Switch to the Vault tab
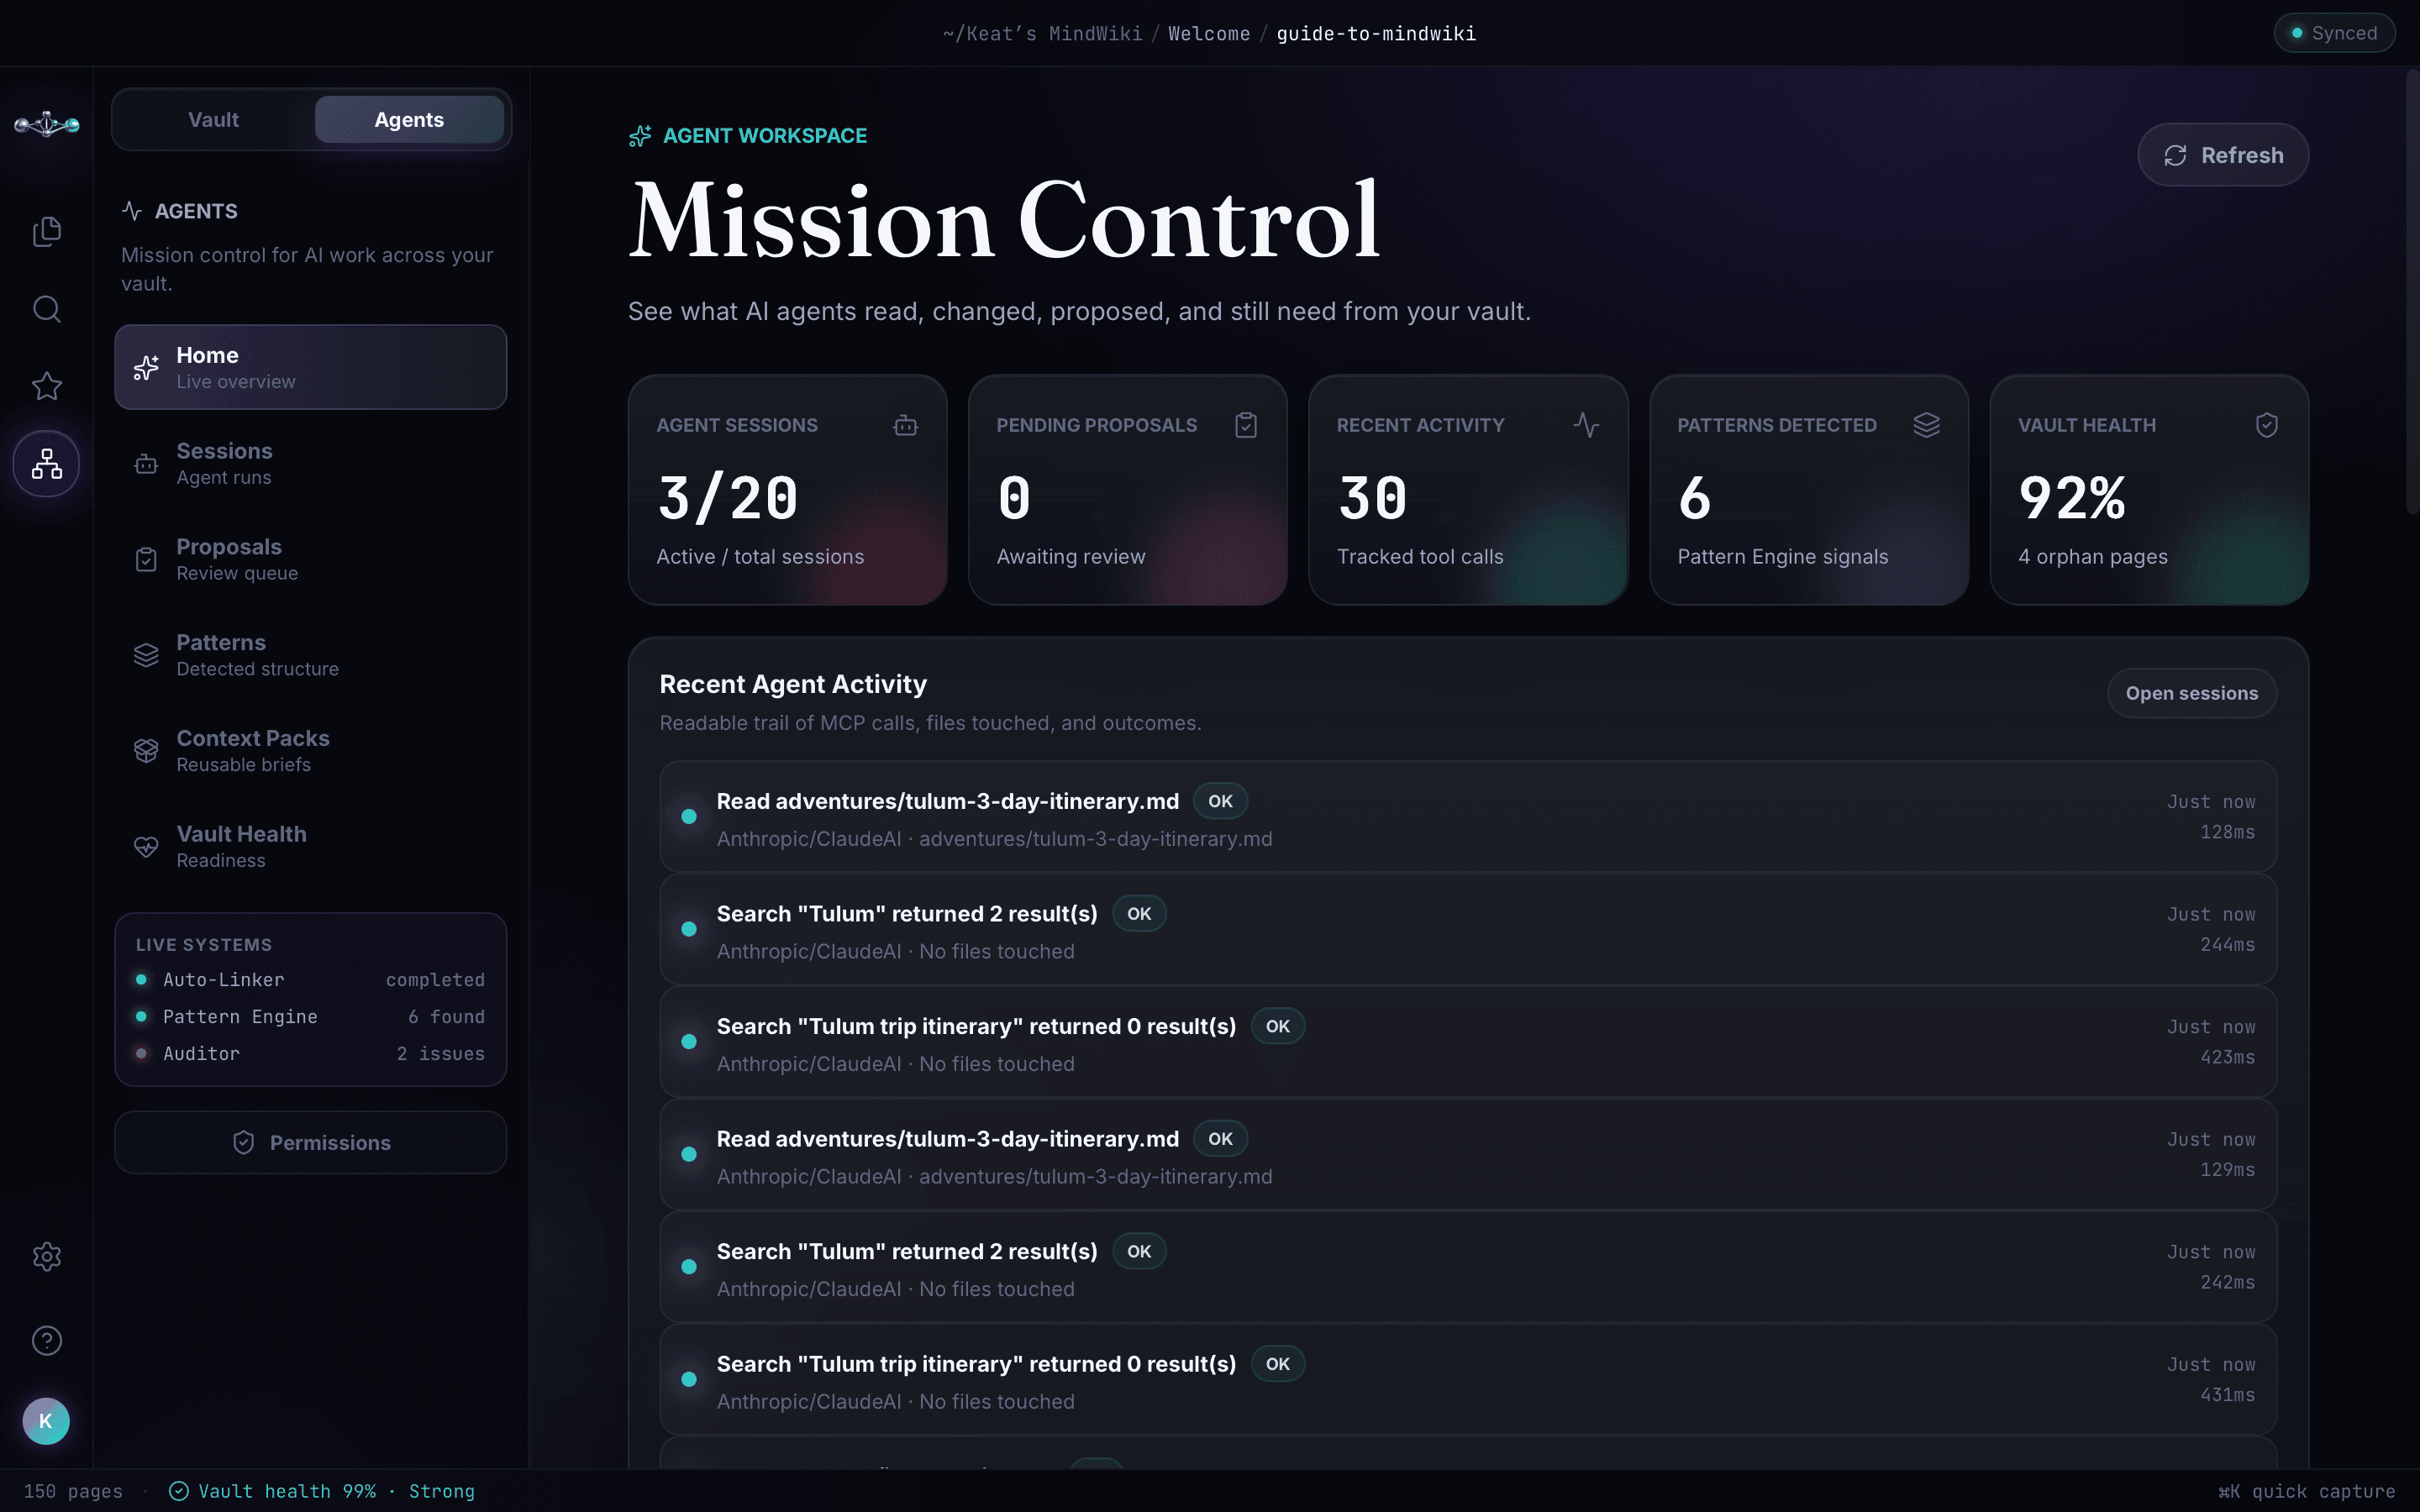Image resolution: width=2420 pixels, height=1512 pixels. tap(213, 120)
